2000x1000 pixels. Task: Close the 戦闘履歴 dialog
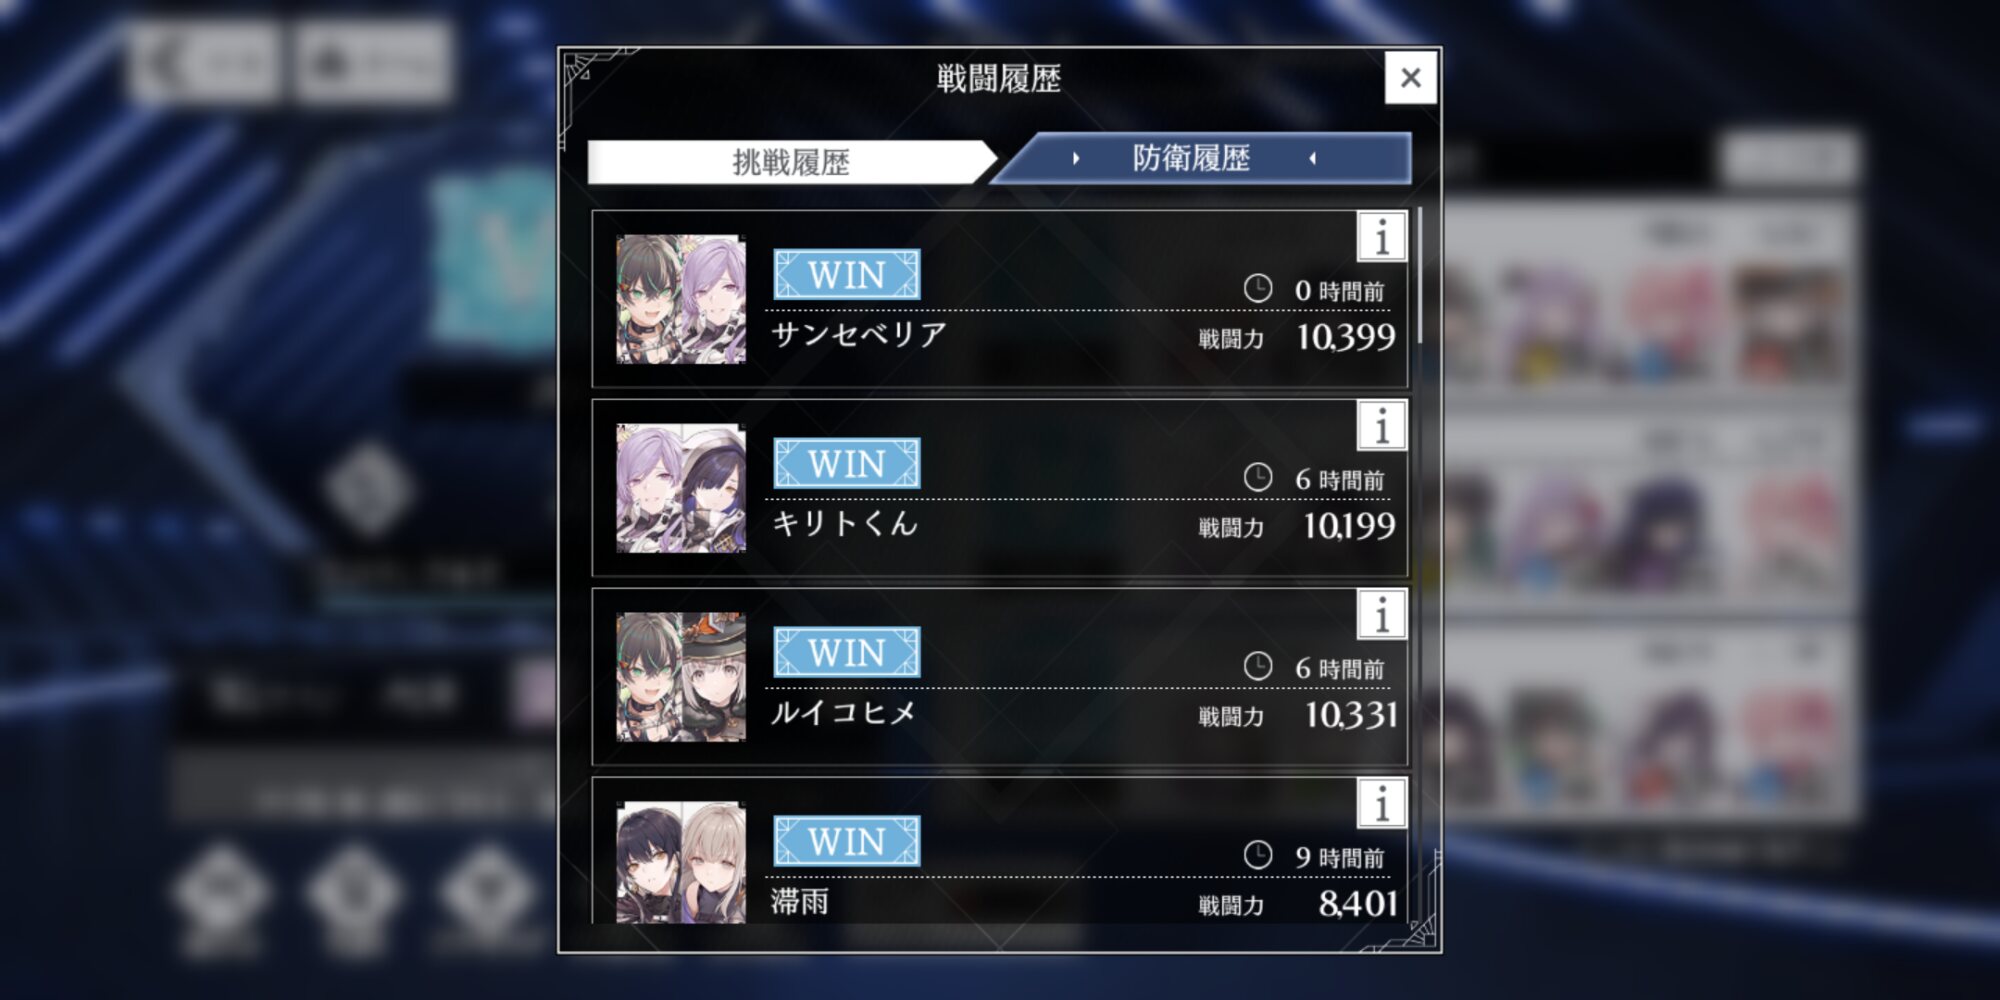[x=1410, y=77]
